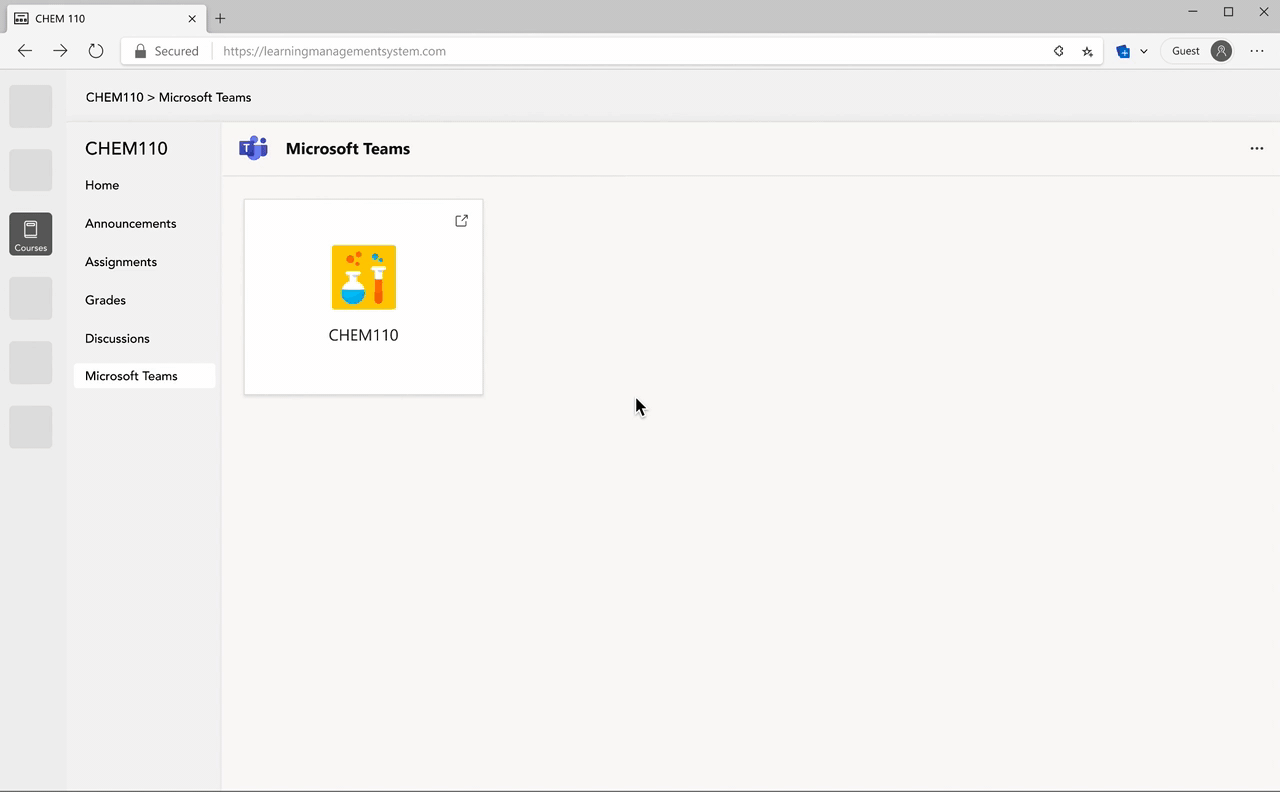The width and height of the screenshot is (1280, 792).
Task: Open the browser settings three-dot menu
Action: pyautogui.click(x=1257, y=51)
